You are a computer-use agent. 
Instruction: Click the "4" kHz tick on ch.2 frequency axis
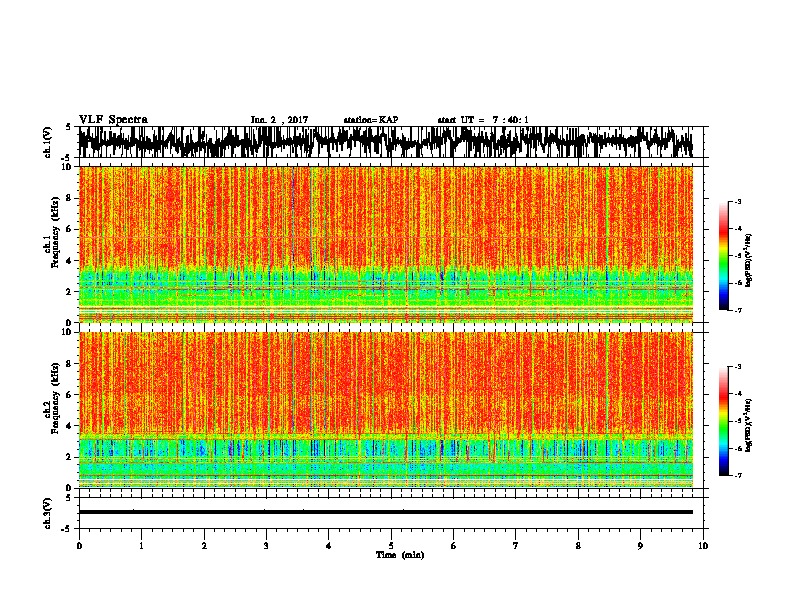pyautogui.click(x=70, y=426)
